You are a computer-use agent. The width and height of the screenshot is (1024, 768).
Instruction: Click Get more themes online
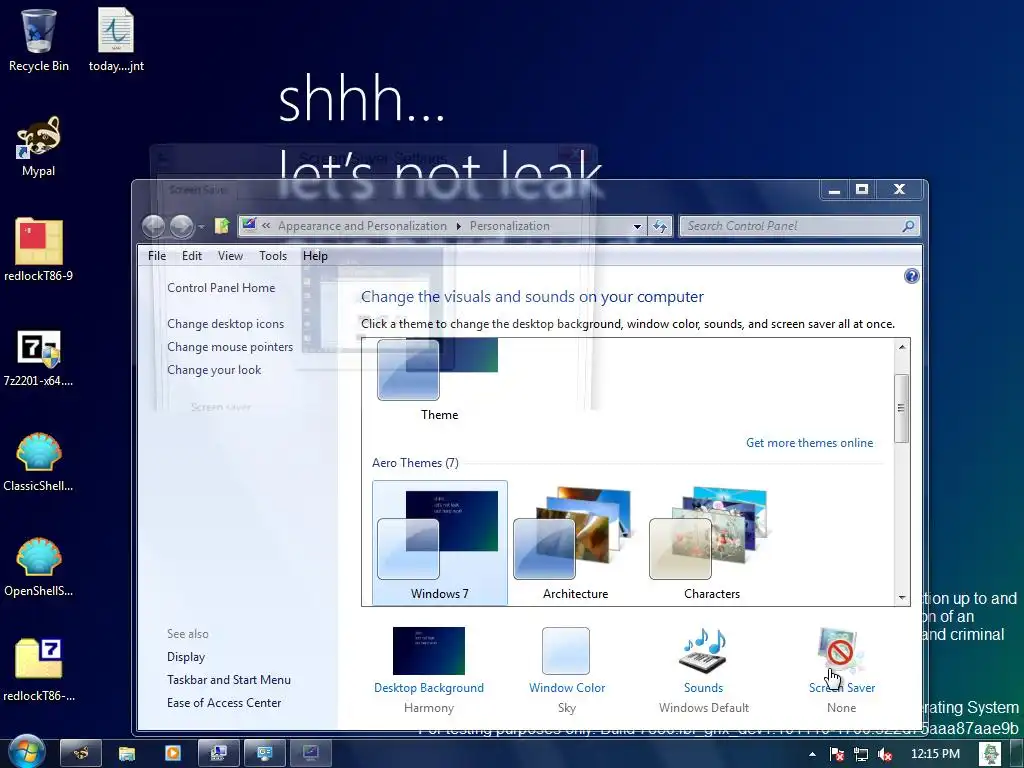pyautogui.click(x=809, y=443)
